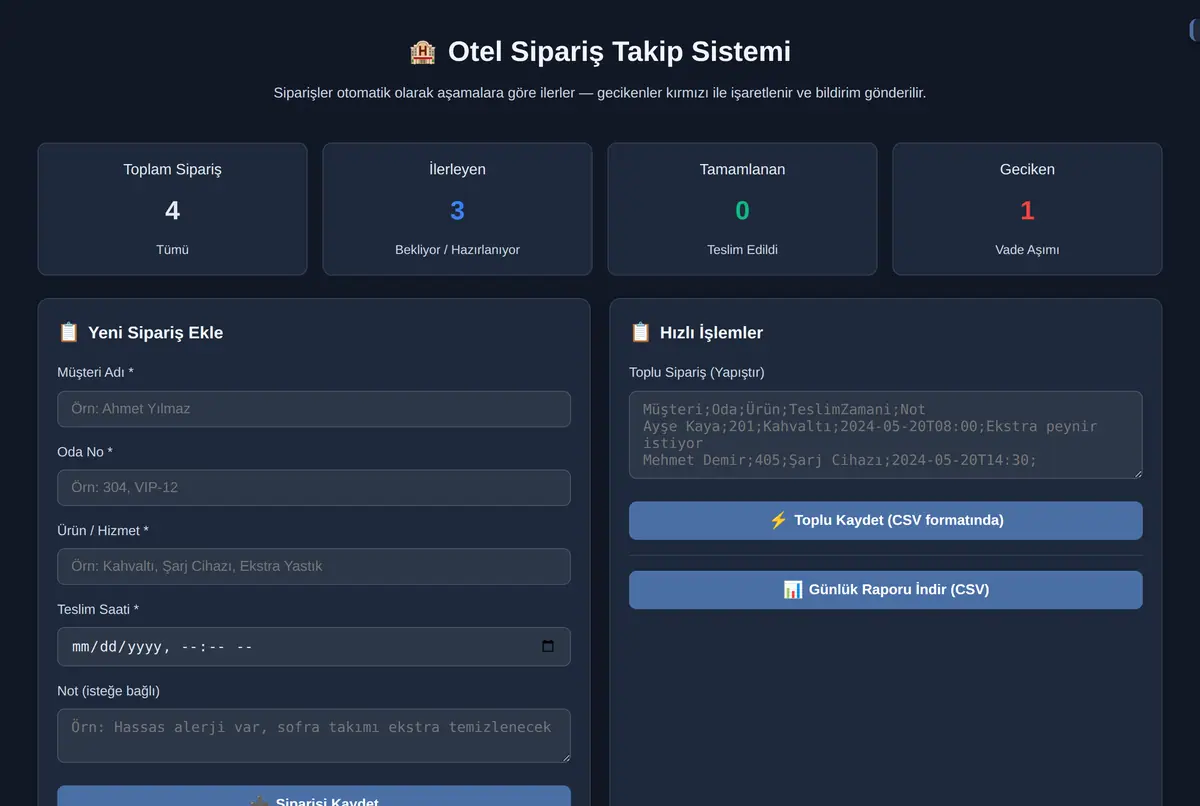Screen dimensions: 1200x806
Task: Save the order with Siparişi Kaydet
Action: pos(314,796)
